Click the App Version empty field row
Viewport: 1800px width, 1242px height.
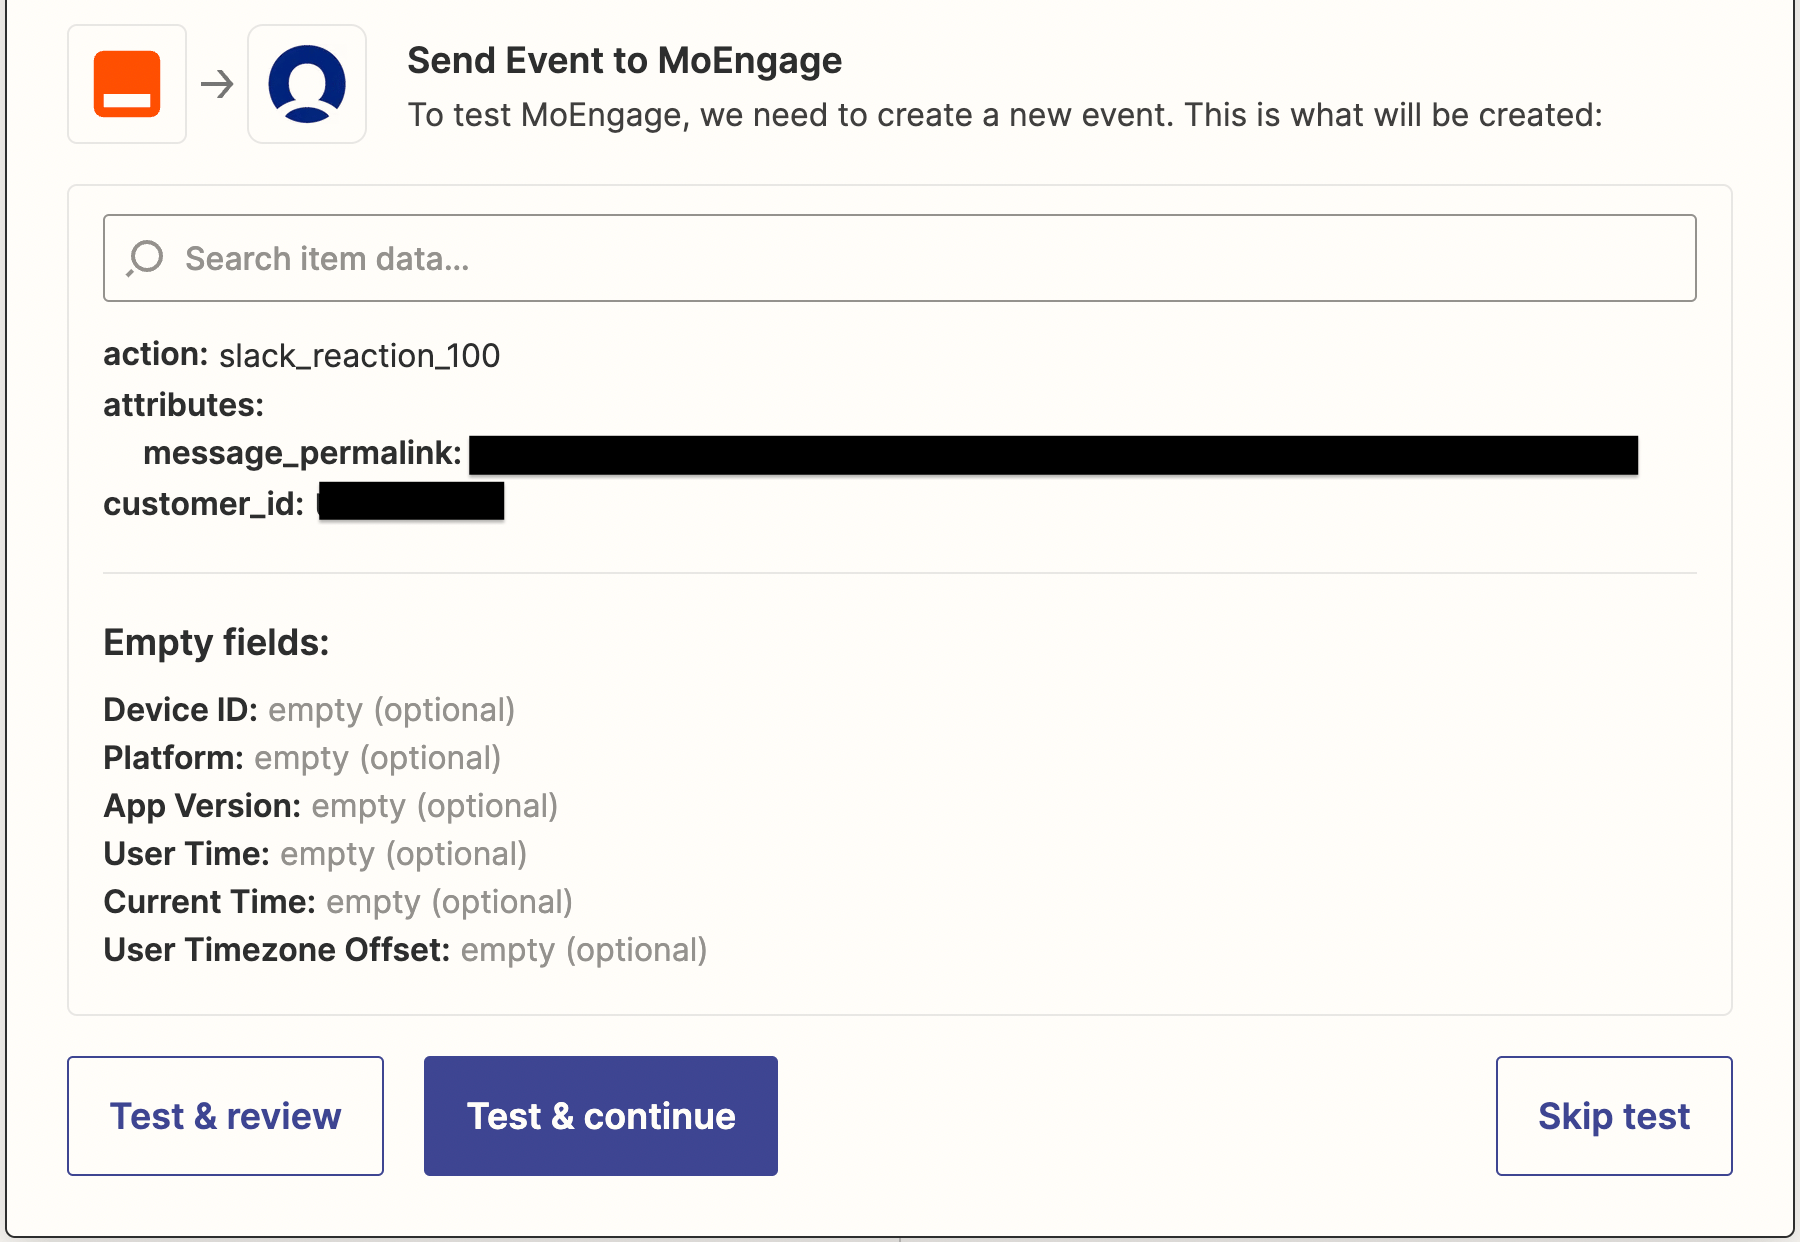point(331,806)
